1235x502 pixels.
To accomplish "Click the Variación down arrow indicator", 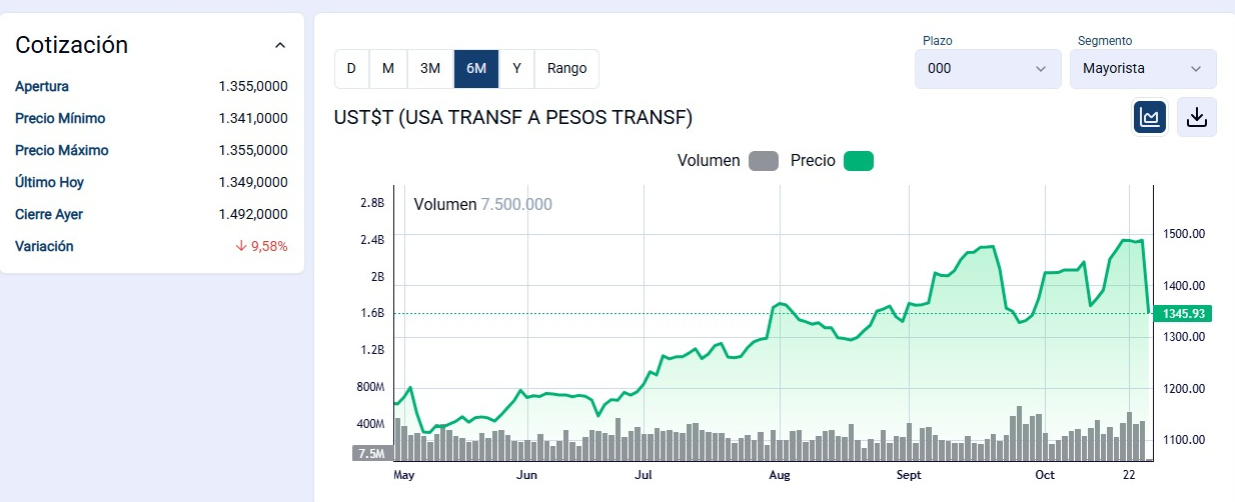I will click(241, 246).
